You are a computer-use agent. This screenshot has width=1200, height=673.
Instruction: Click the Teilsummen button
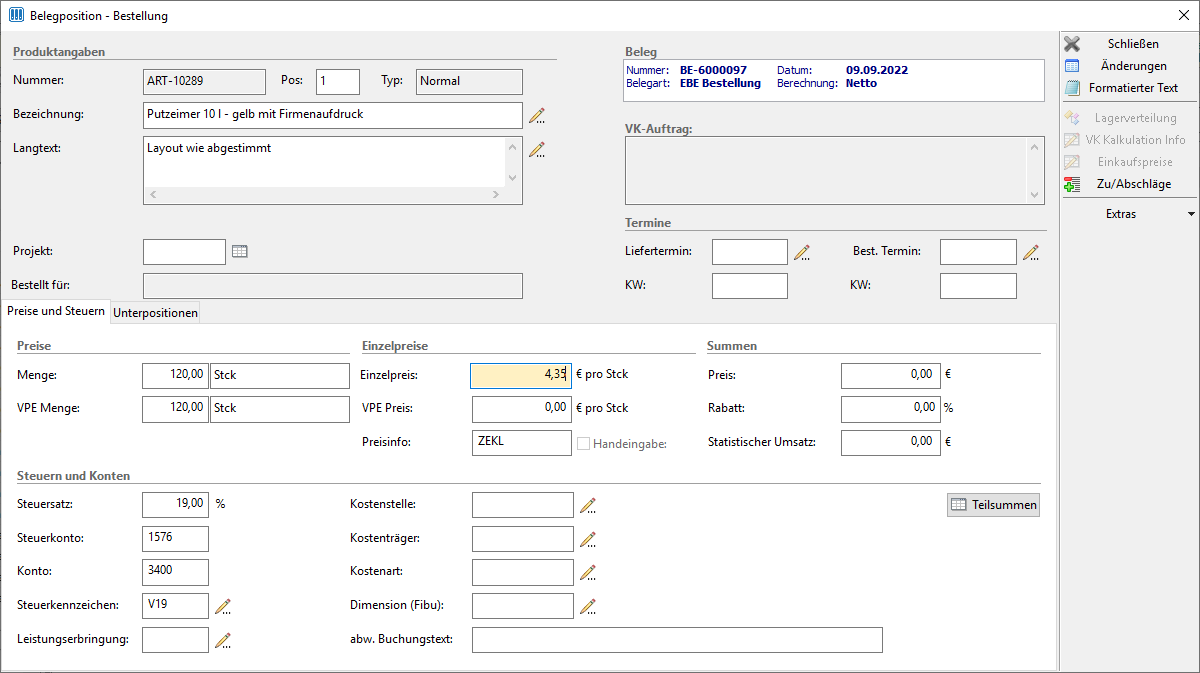(x=993, y=505)
